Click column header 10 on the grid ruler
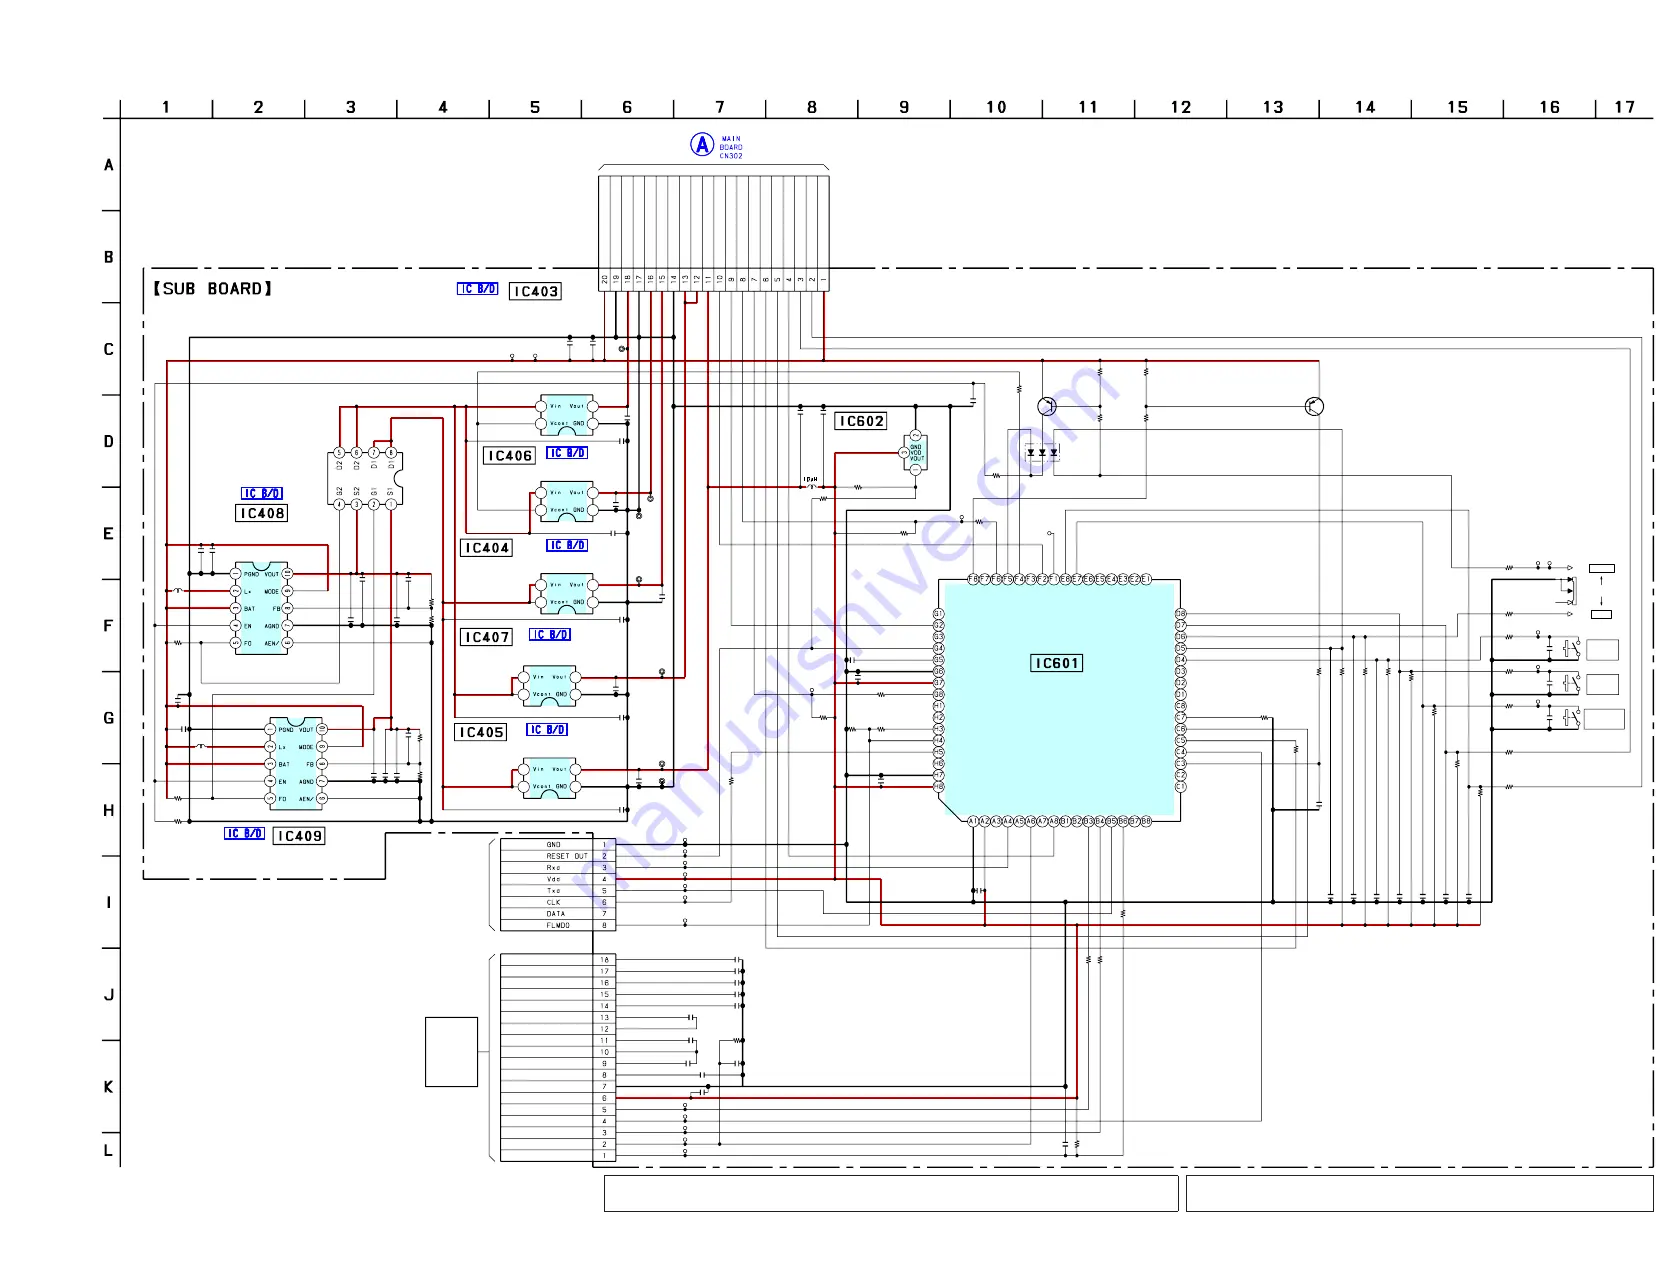Screen dimensions: 1680x1263 tap(996, 107)
